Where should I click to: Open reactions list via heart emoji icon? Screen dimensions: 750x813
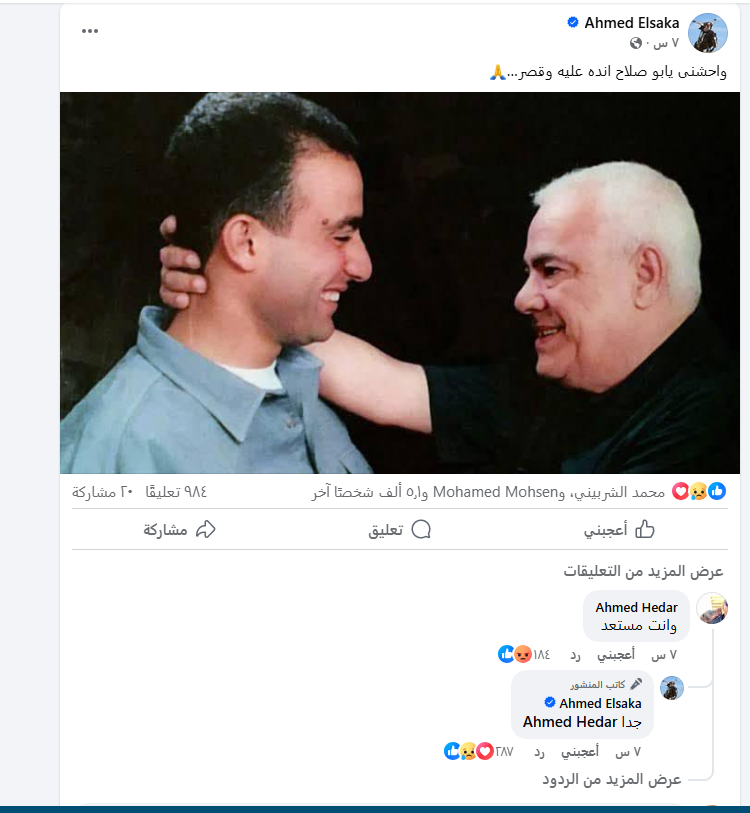point(680,491)
